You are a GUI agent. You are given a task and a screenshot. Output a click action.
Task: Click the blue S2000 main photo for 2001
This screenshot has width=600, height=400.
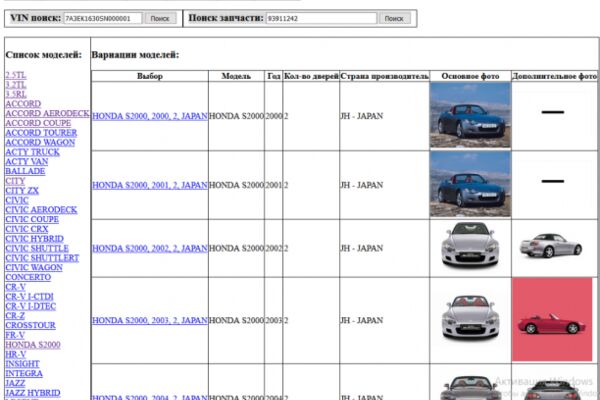pos(470,184)
